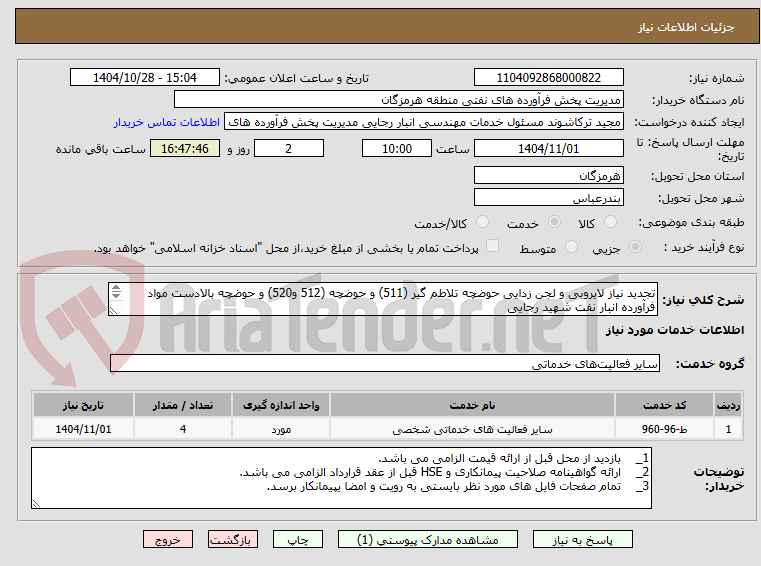This screenshot has width=761, height=566.
Task: Click the resize grip of شرح کلی نیاز box
Action: pos(113,311)
